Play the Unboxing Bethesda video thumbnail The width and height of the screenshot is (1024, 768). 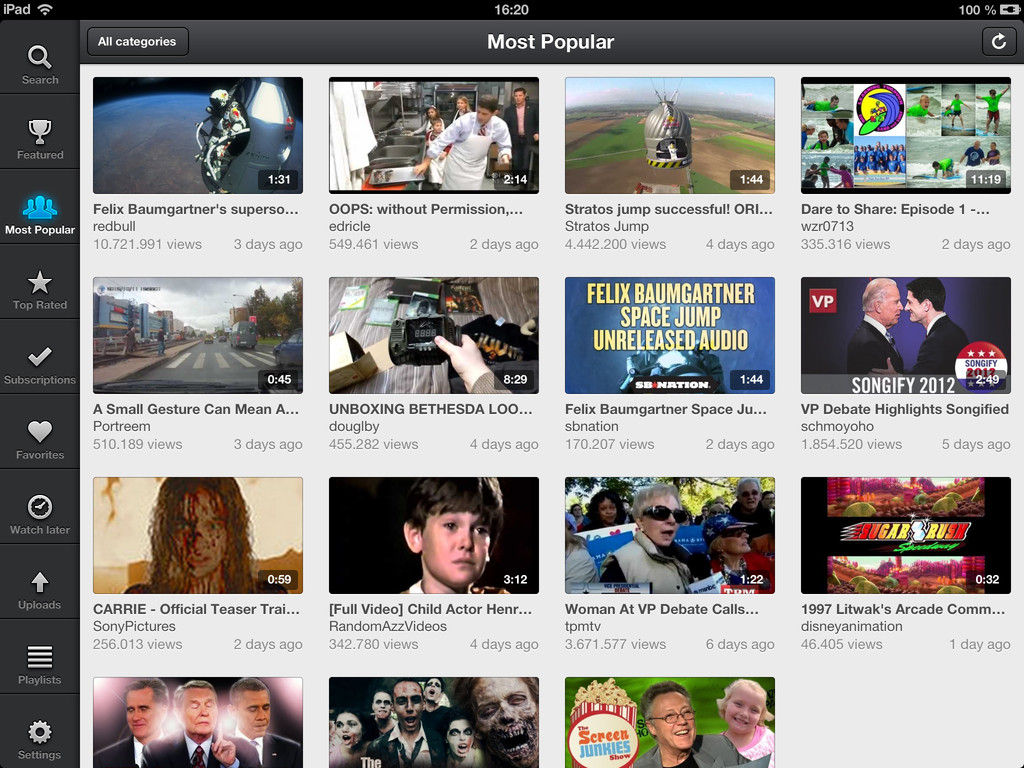click(x=434, y=335)
